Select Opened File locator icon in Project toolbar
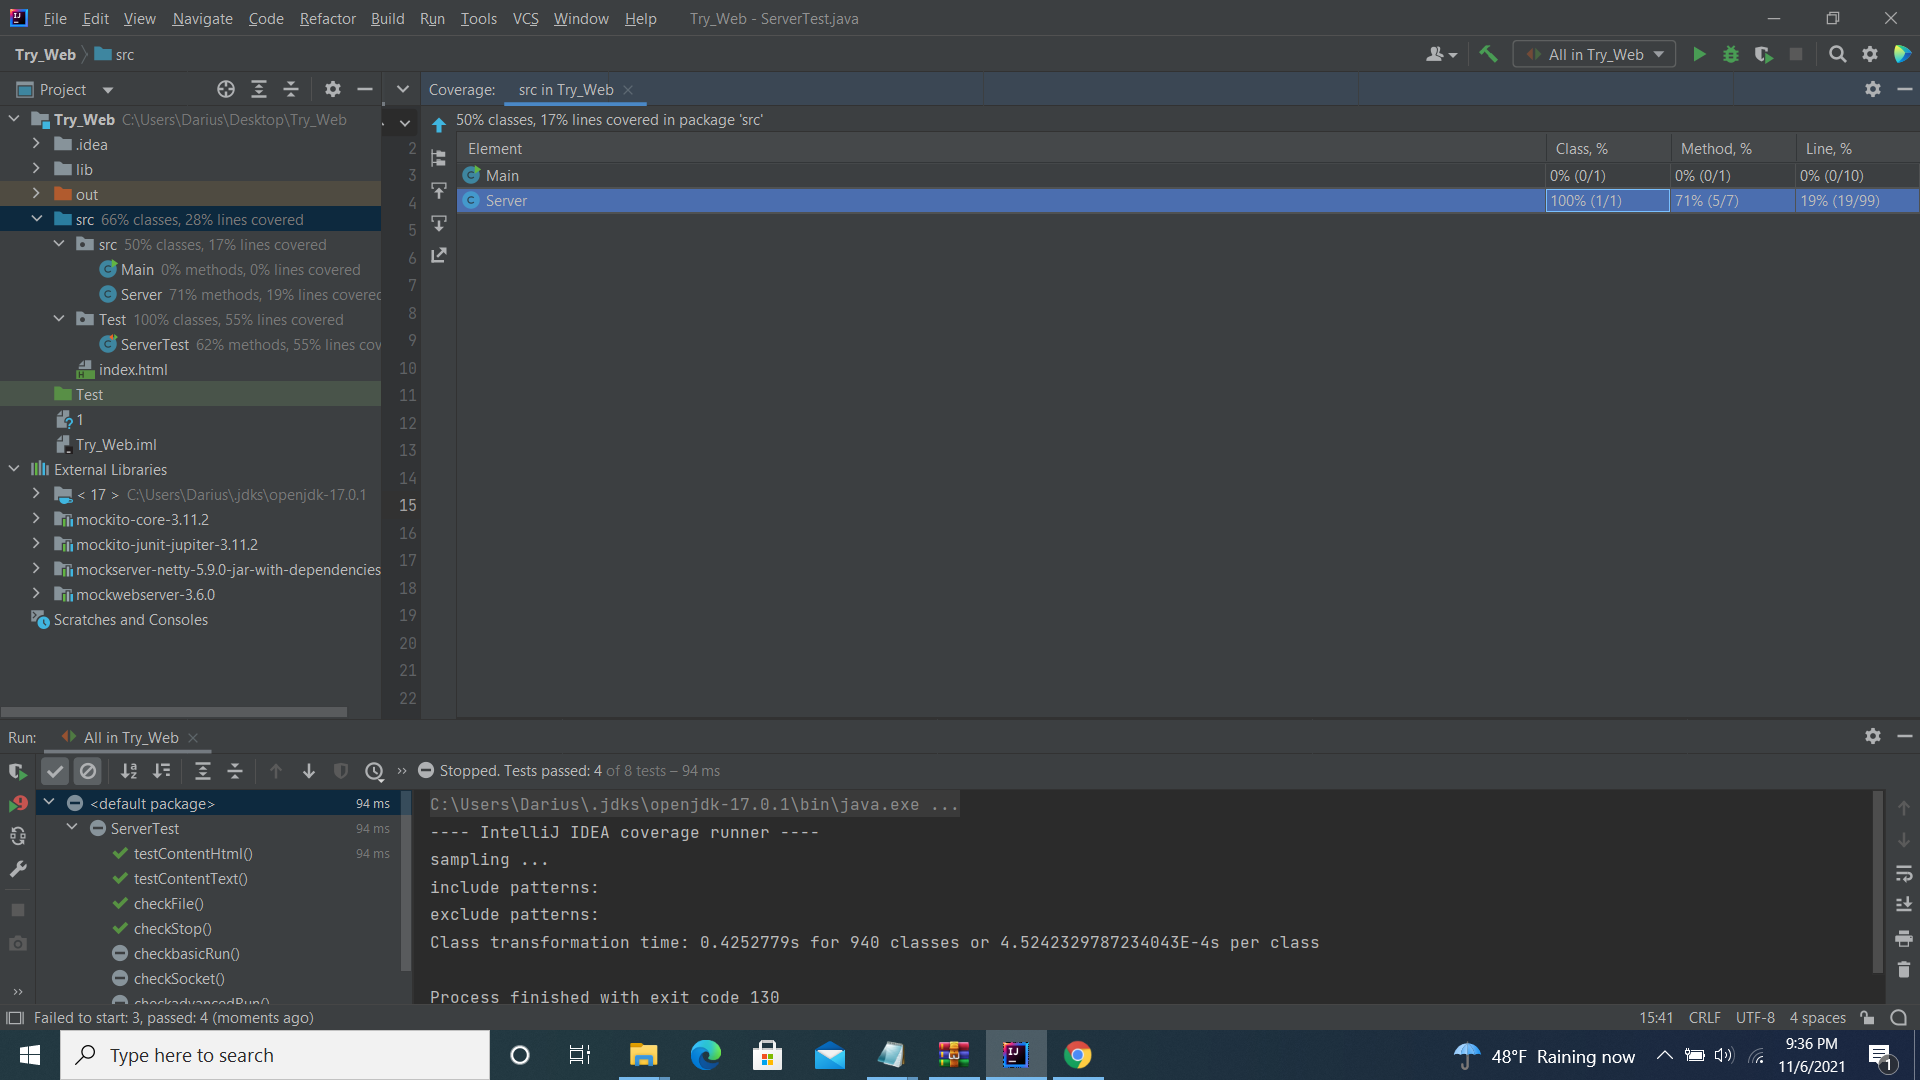1920x1080 pixels. (225, 89)
